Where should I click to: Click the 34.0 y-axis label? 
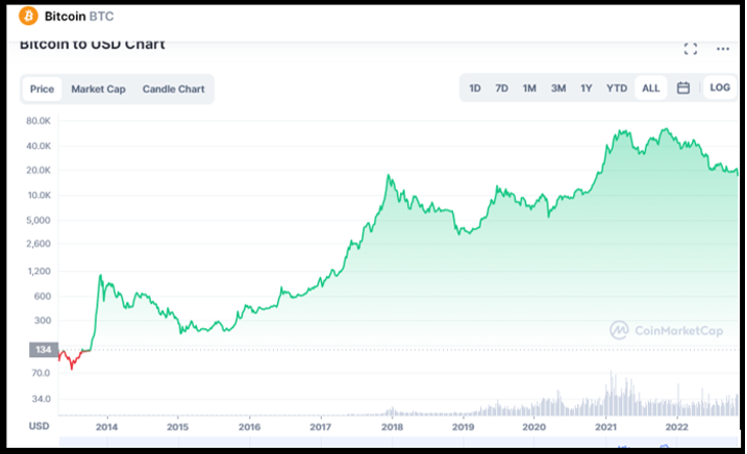[x=41, y=399]
